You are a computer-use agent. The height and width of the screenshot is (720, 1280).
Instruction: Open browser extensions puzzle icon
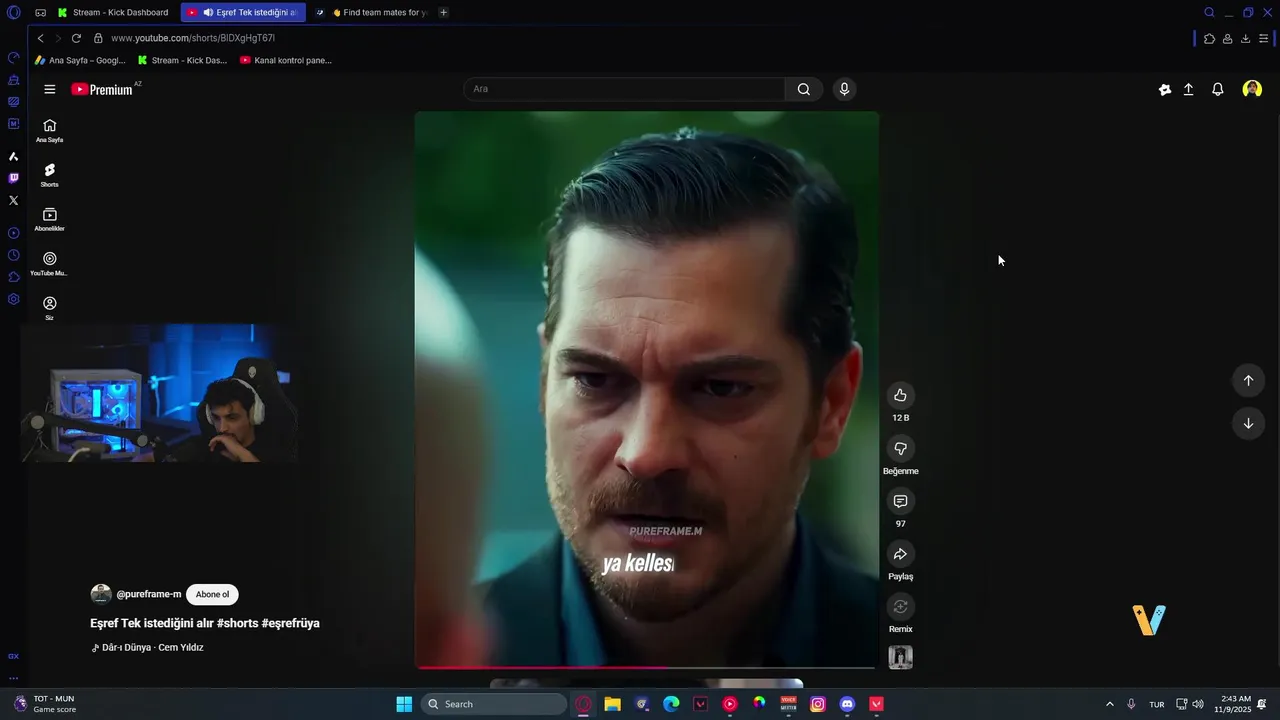[x=1209, y=38]
